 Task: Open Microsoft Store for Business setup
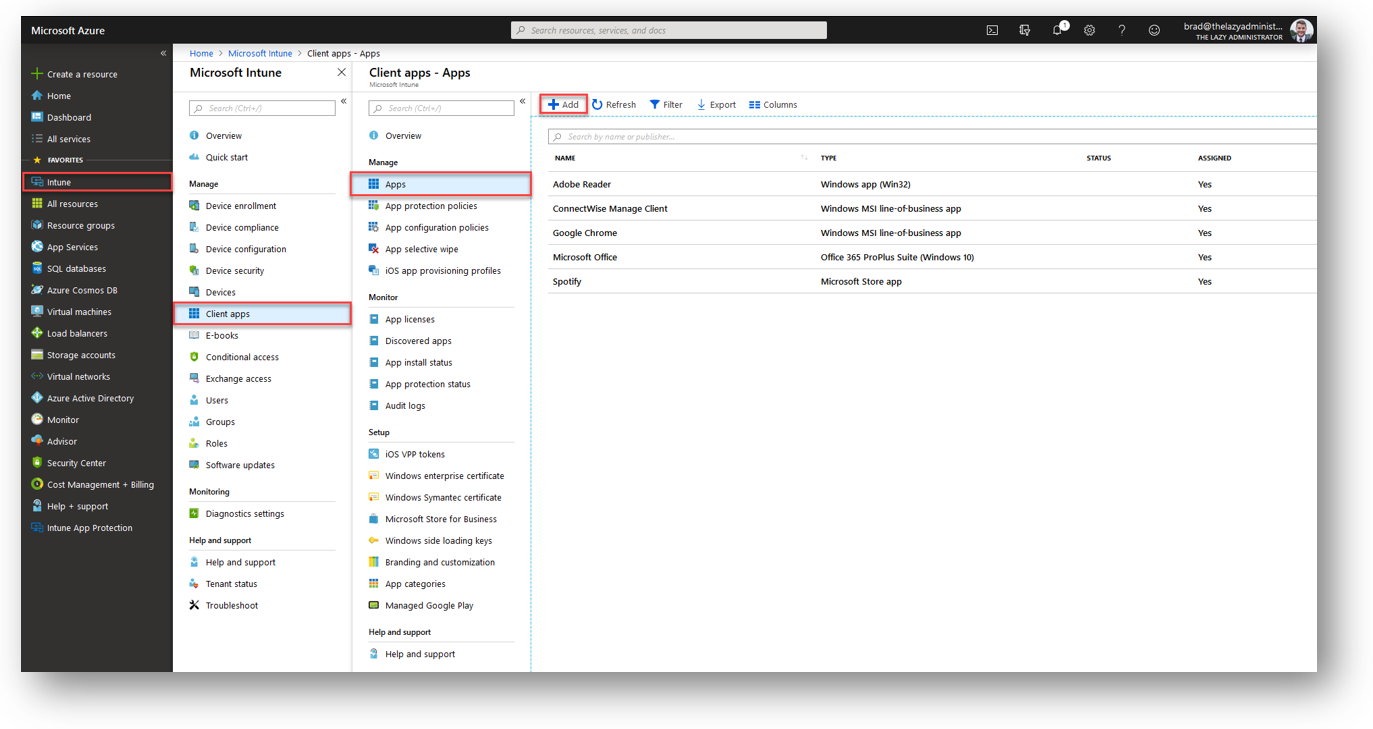[441, 519]
